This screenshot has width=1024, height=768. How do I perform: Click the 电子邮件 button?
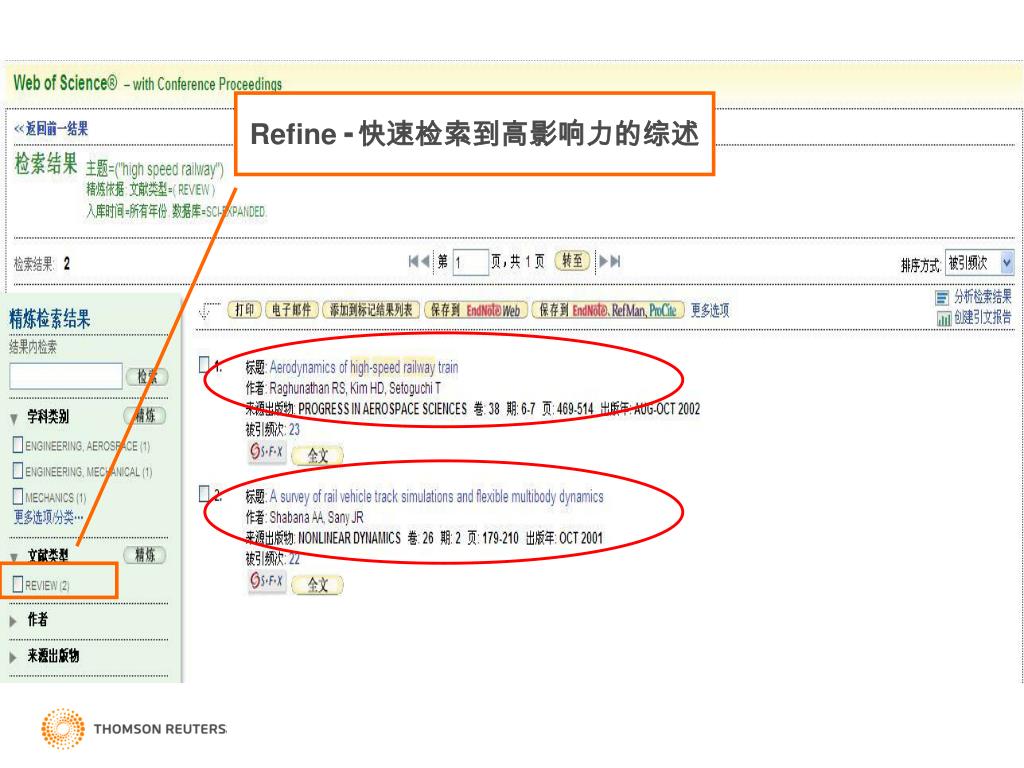(x=291, y=310)
